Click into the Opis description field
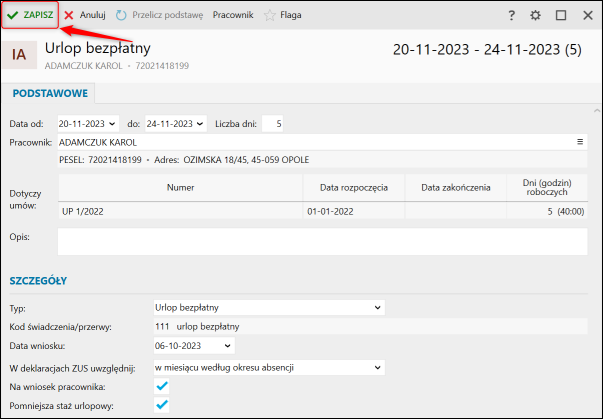The image size is (603, 419). [x=322, y=241]
